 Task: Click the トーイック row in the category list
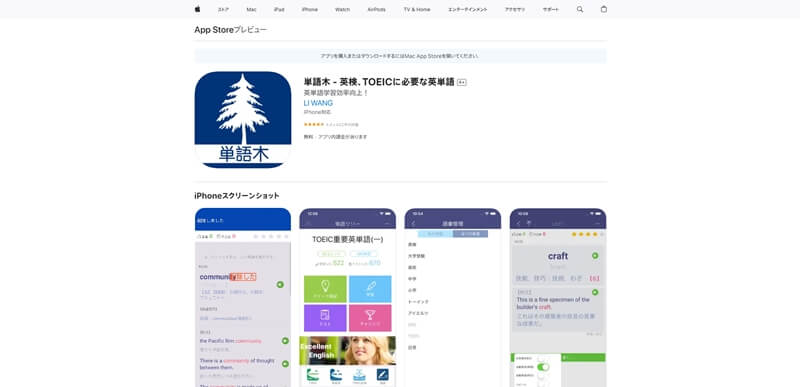[x=418, y=302]
